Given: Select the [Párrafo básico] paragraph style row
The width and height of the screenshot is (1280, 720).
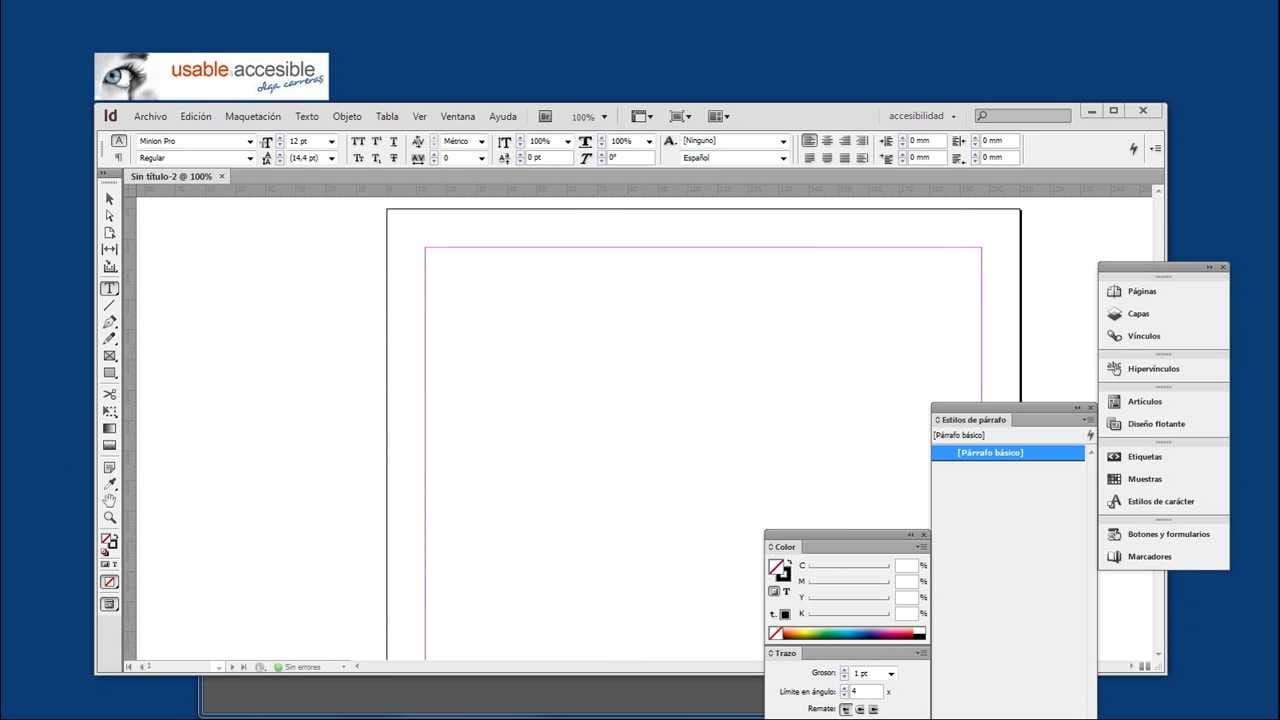Looking at the screenshot, I should [1008, 453].
